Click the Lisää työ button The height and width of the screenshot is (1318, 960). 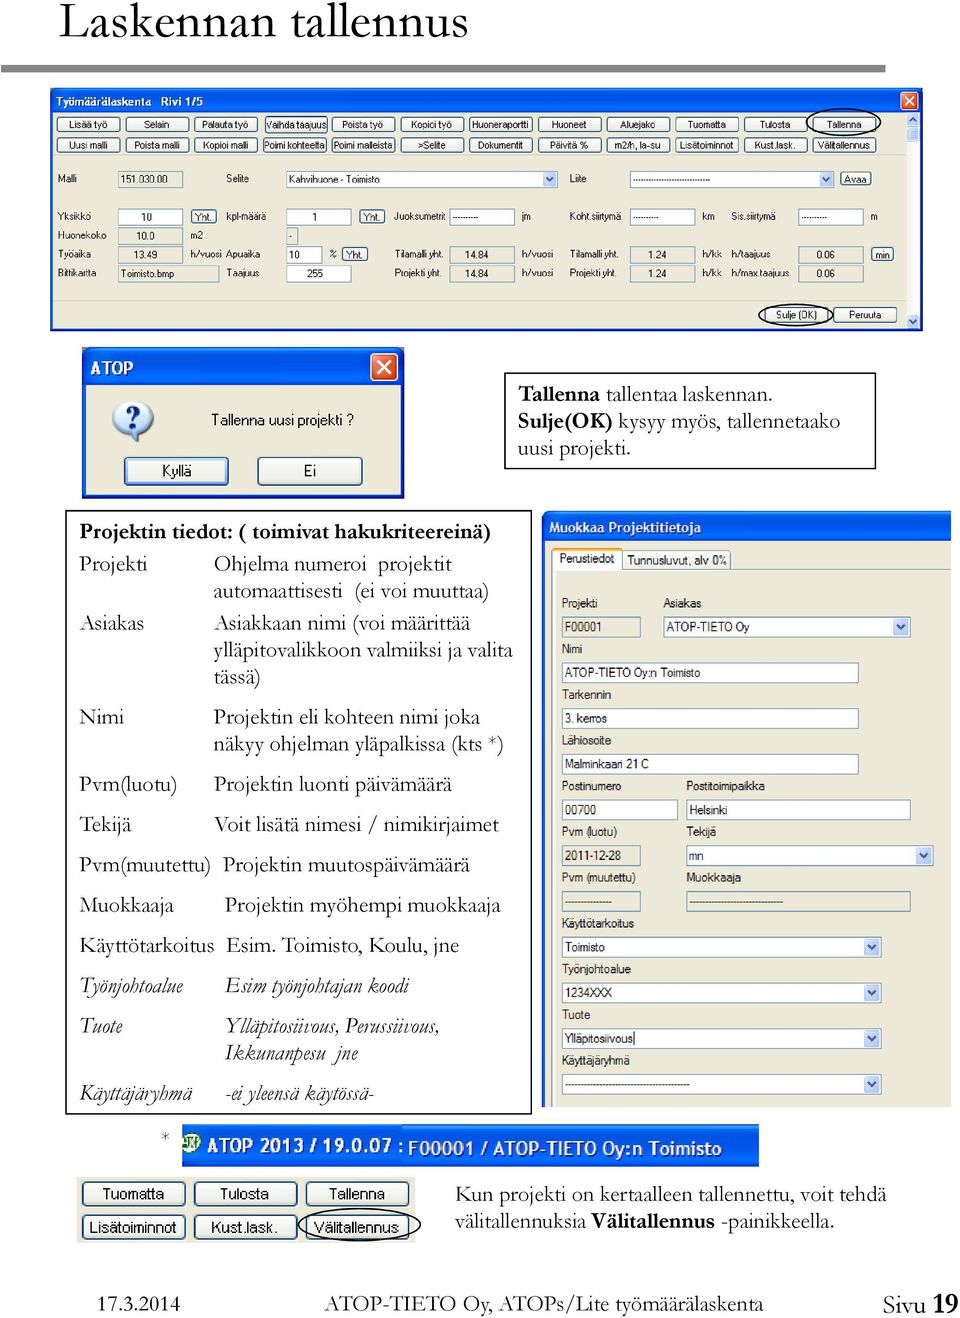click(x=88, y=125)
